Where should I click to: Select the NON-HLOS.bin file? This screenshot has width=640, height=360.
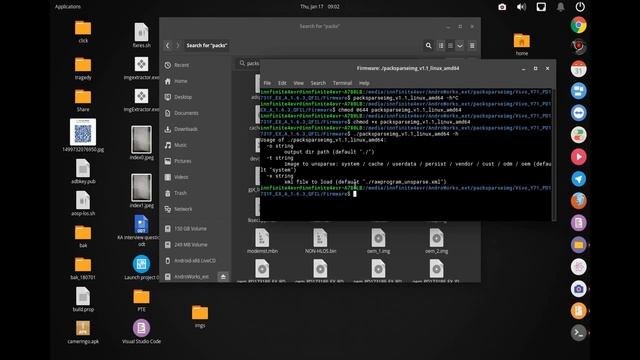(x=320, y=241)
